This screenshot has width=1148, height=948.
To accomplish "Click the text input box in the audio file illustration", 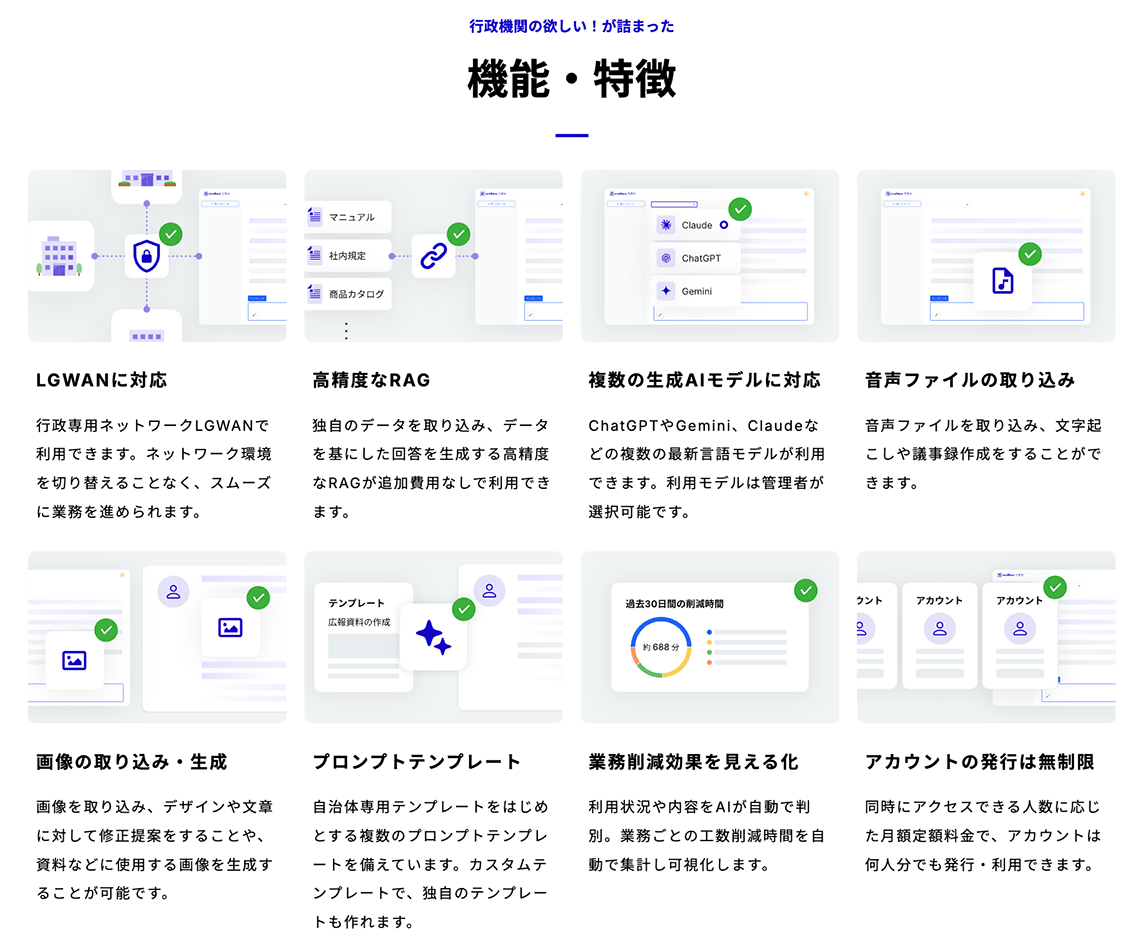I will pyautogui.click(x=1006, y=312).
